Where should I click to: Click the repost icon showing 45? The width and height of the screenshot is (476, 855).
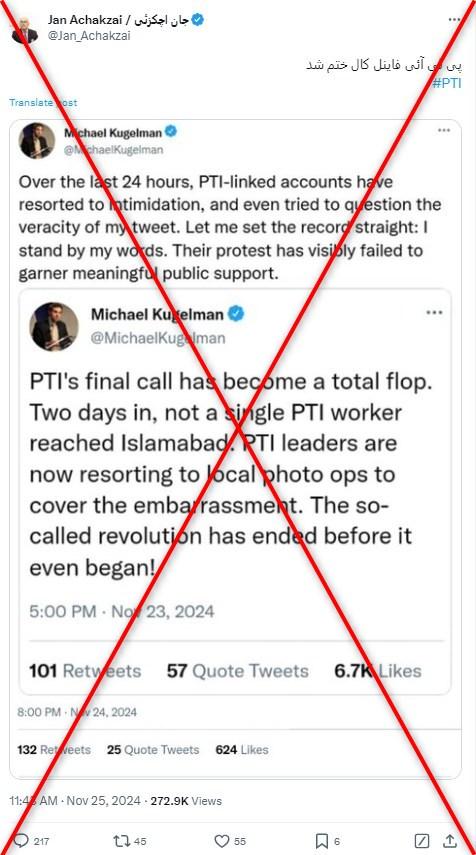pyautogui.click(x=120, y=840)
